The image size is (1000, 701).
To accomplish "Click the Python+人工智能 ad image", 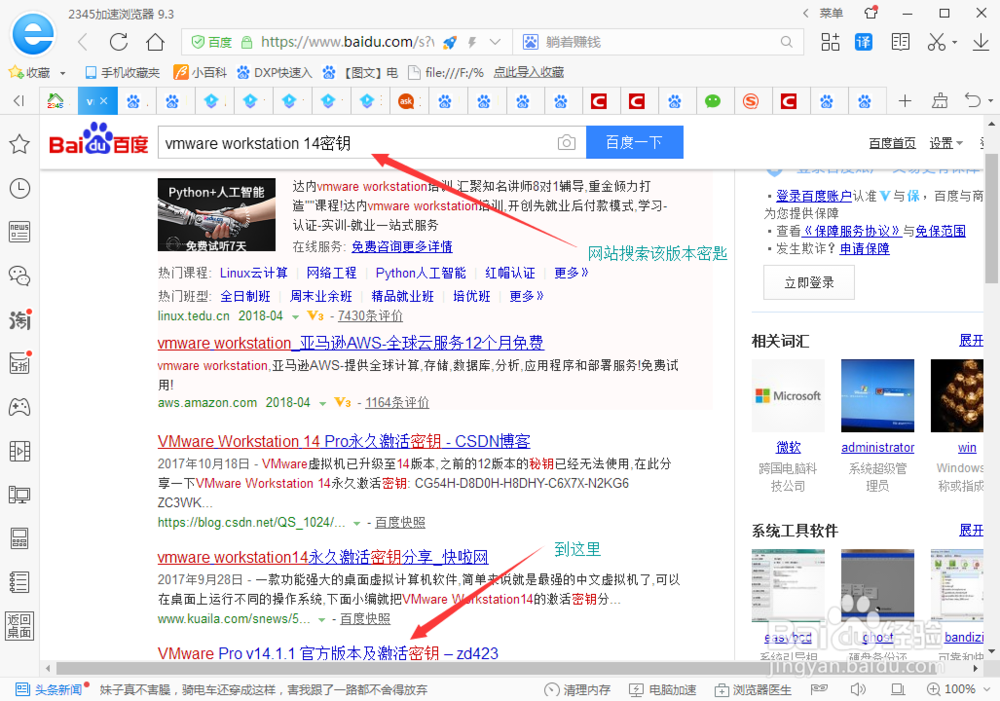I will pyautogui.click(x=216, y=214).
